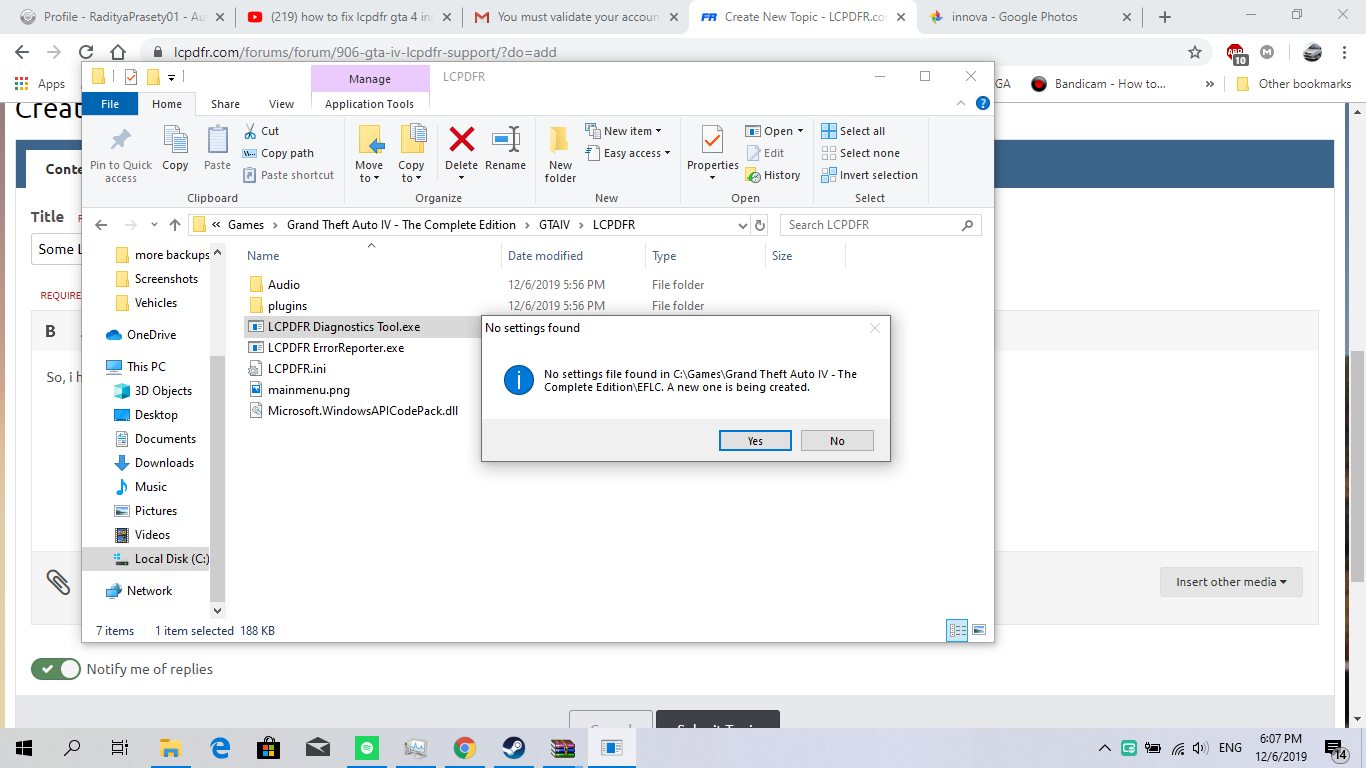Go up one folder level in Explorer
The image size is (1366, 768).
(175, 225)
